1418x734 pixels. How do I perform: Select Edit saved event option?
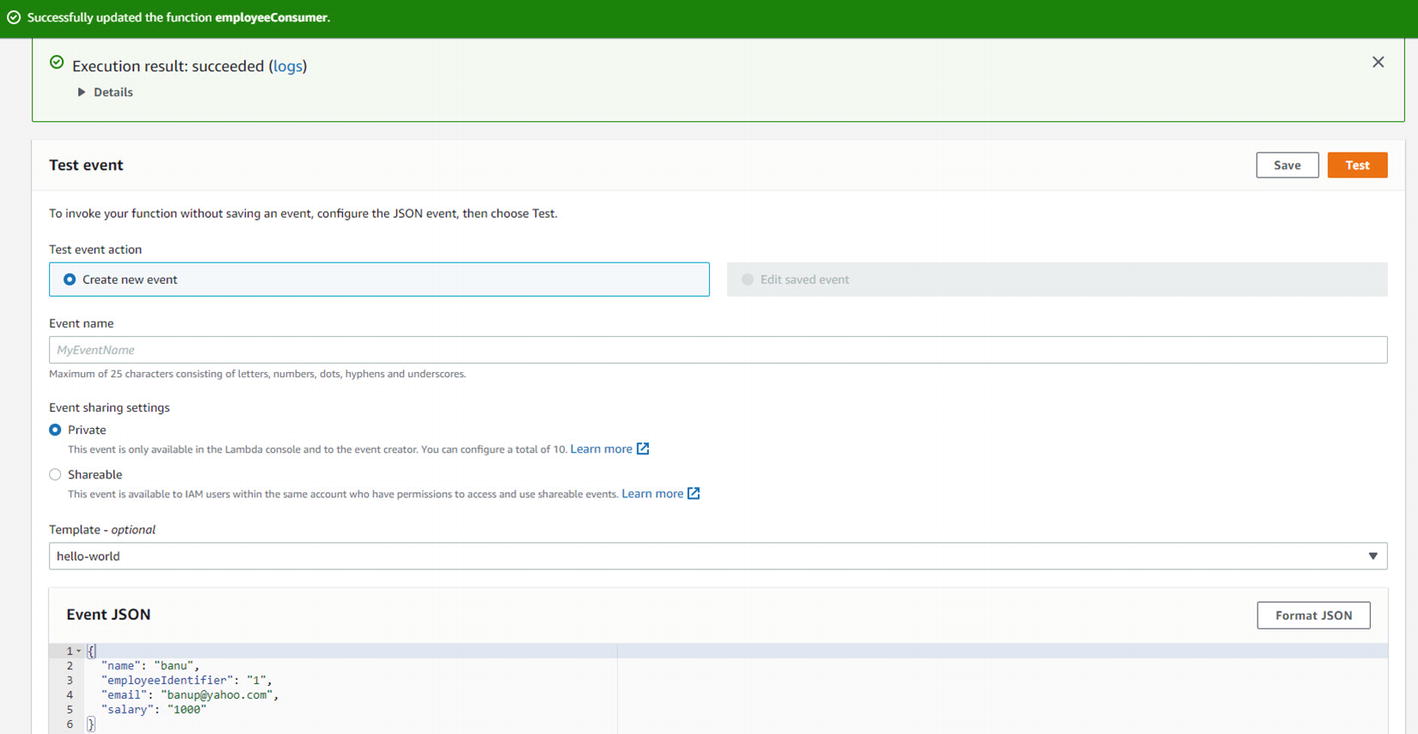747,280
